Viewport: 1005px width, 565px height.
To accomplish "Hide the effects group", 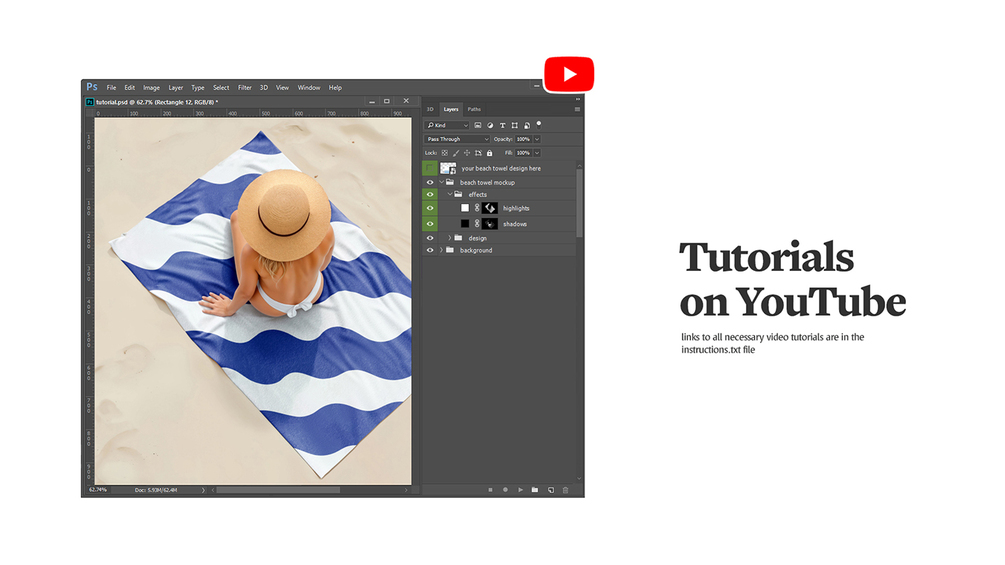I will coord(430,195).
